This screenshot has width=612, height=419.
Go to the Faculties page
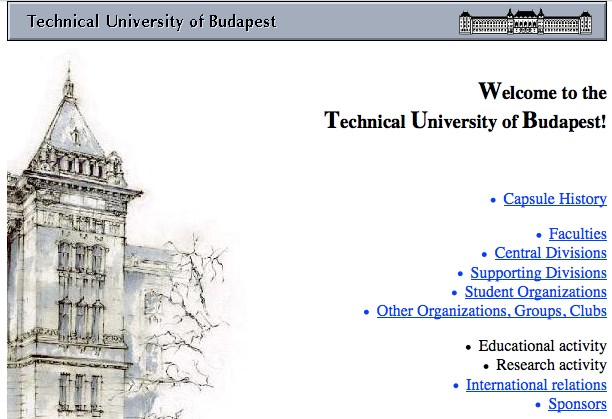[578, 234]
